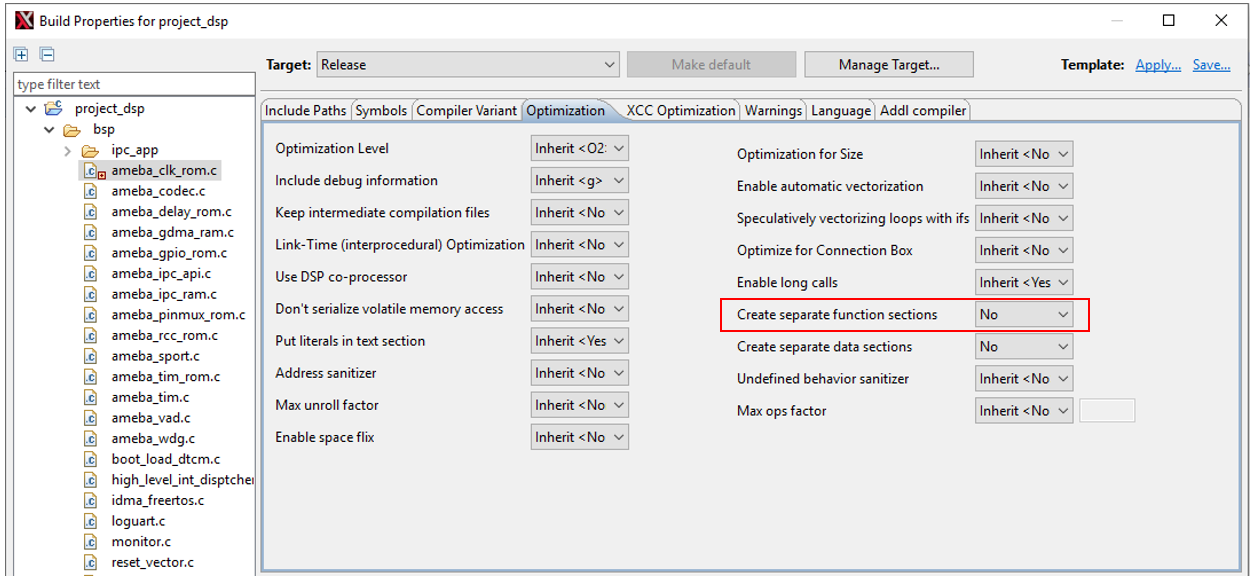Click the ameba_clk_rom.c file icon
1253x581 pixels.
coord(92,171)
